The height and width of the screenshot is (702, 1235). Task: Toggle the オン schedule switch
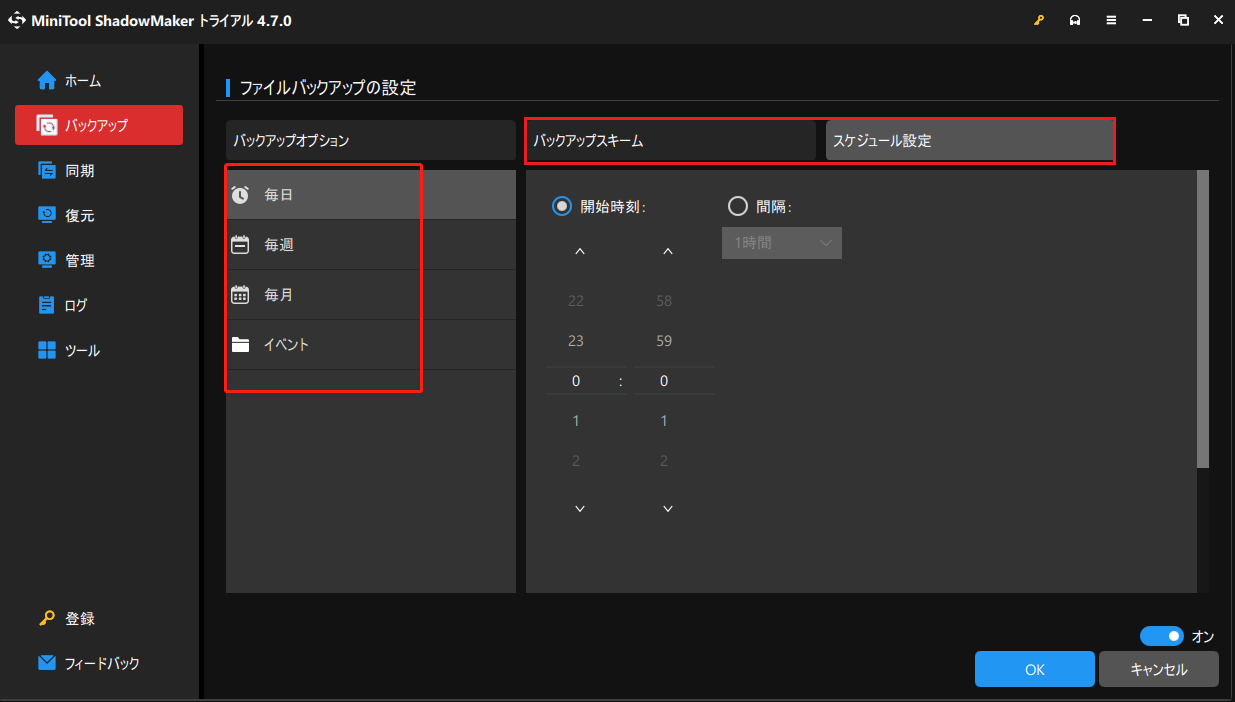click(1162, 636)
